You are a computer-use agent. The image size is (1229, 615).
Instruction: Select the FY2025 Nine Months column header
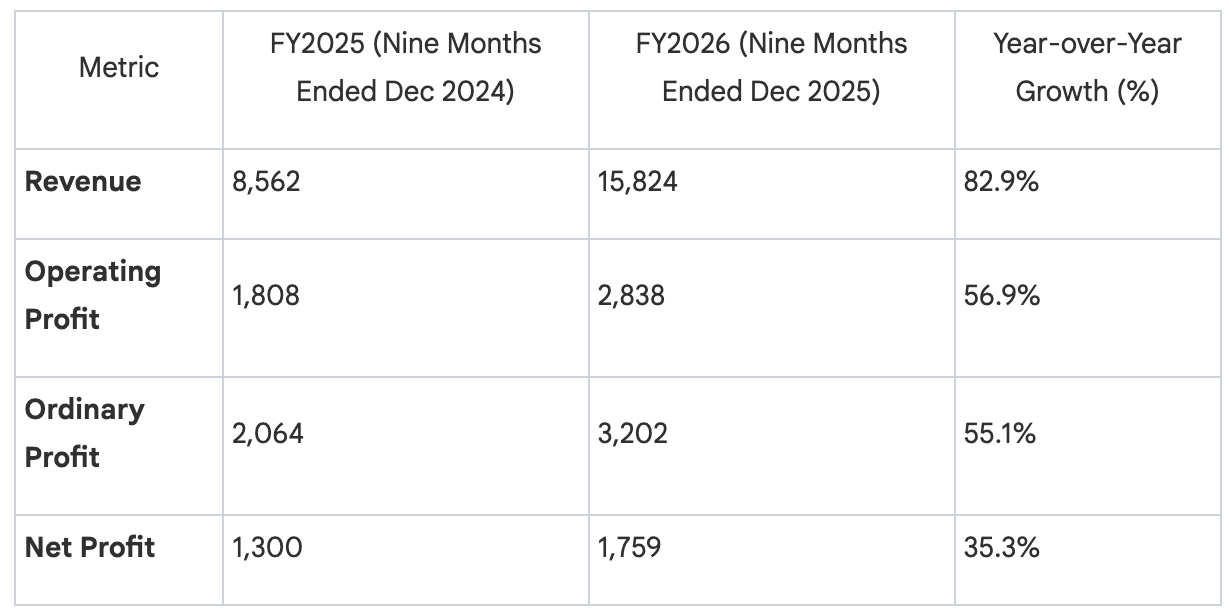point(405,68)
